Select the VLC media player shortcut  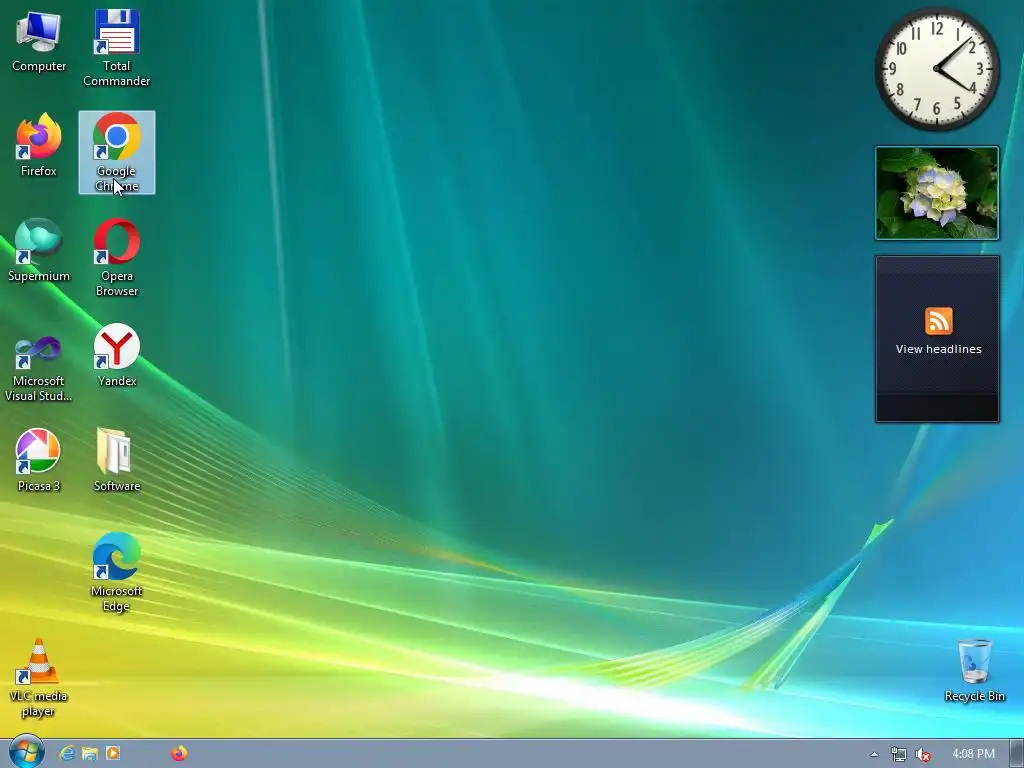[x=39, y=678]
